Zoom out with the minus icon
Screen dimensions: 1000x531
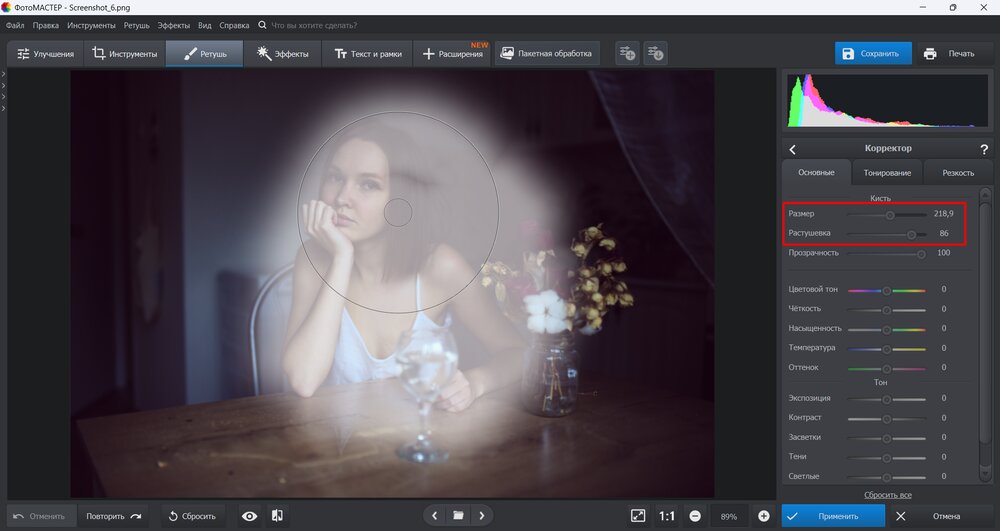coord(694,516)
